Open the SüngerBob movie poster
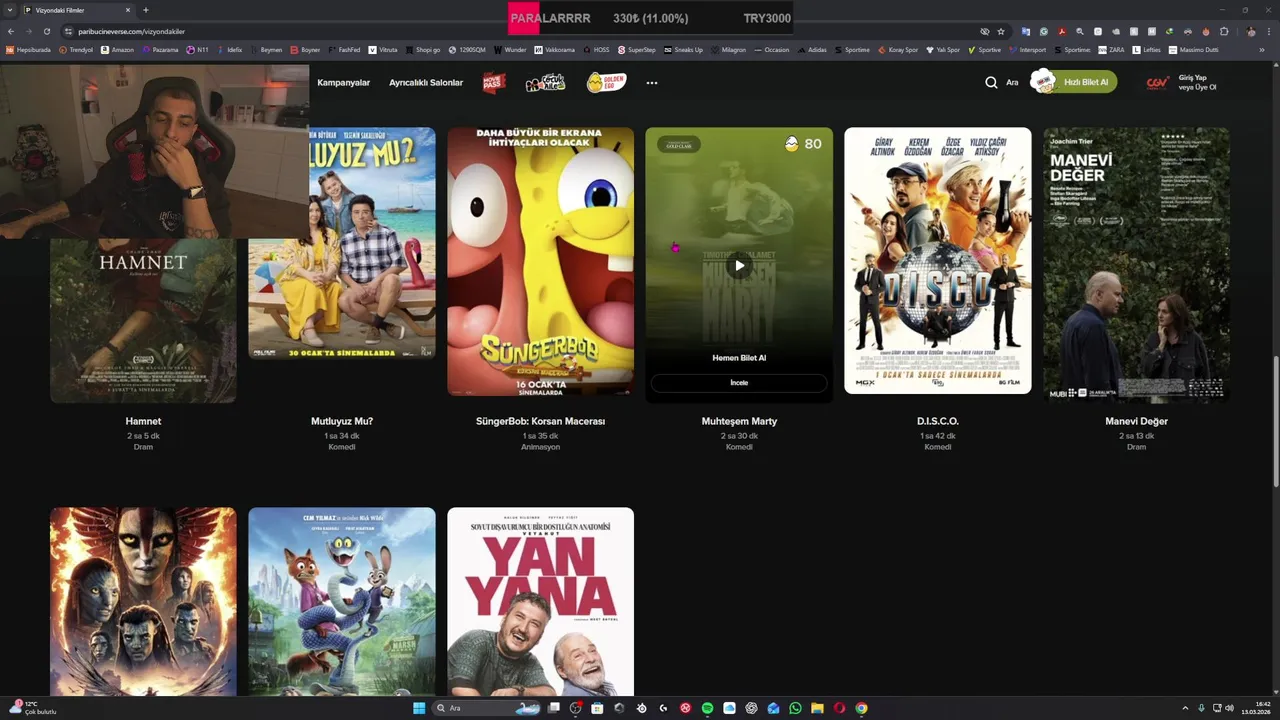 coord(540,261)
